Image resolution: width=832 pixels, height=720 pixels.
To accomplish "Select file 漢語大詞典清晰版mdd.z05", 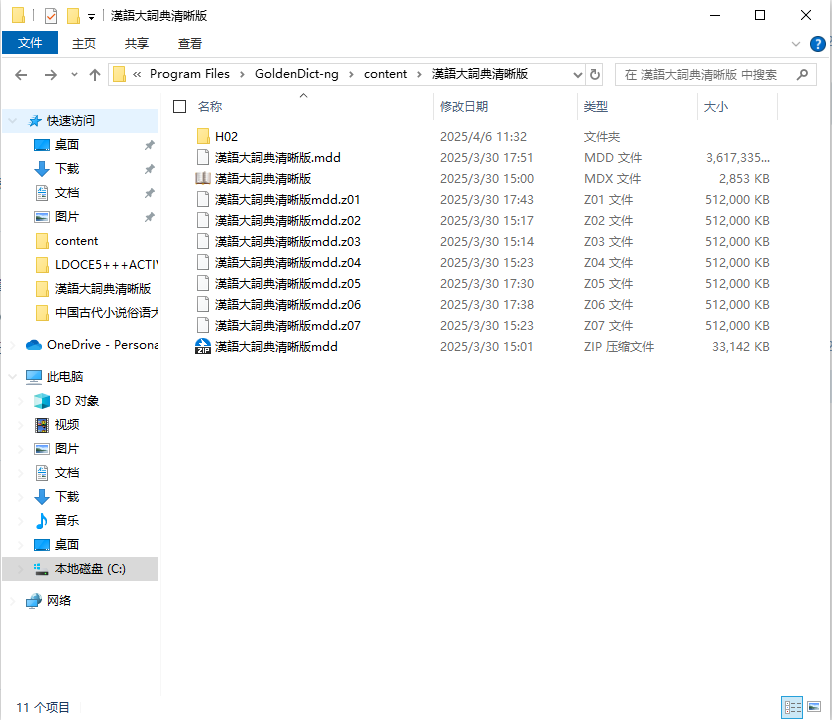I will (288, 283).
